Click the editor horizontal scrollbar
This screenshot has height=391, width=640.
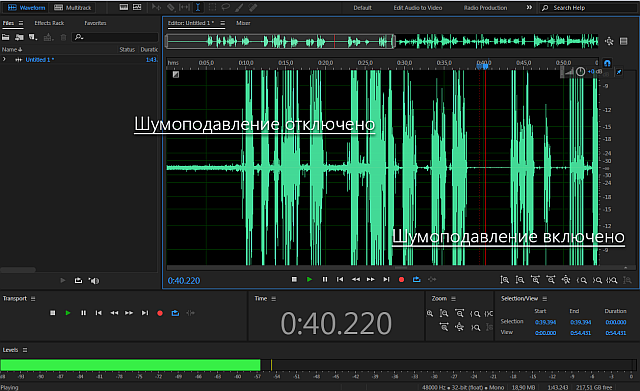pos(400,268)
